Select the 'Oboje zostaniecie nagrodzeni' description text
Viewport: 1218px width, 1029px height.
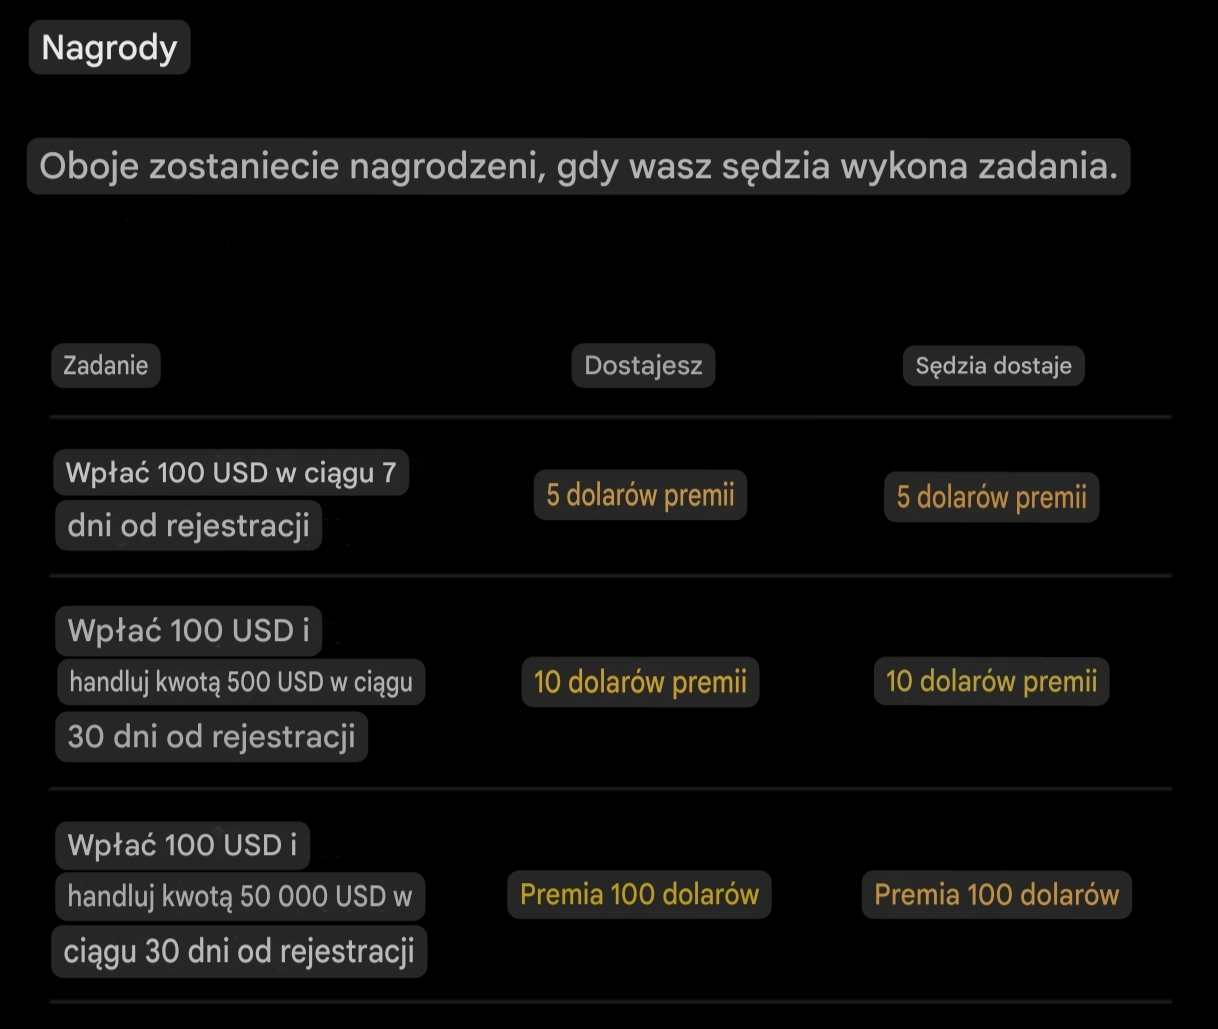578,166
